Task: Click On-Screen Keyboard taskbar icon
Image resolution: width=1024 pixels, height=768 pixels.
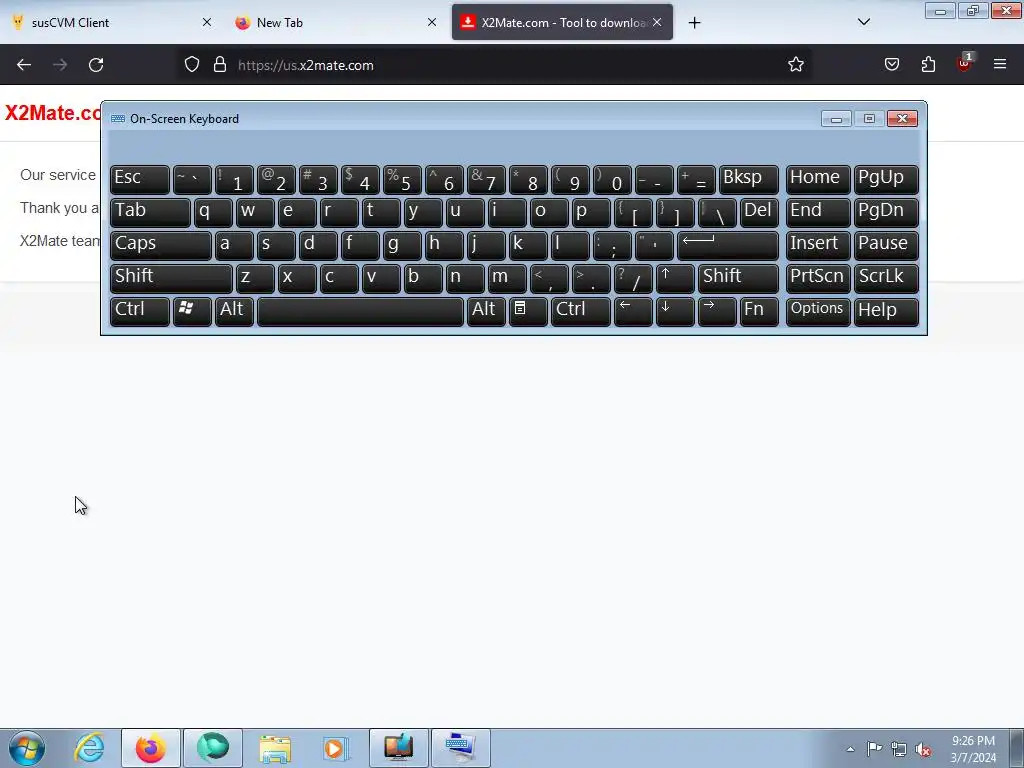Action: 461,748
